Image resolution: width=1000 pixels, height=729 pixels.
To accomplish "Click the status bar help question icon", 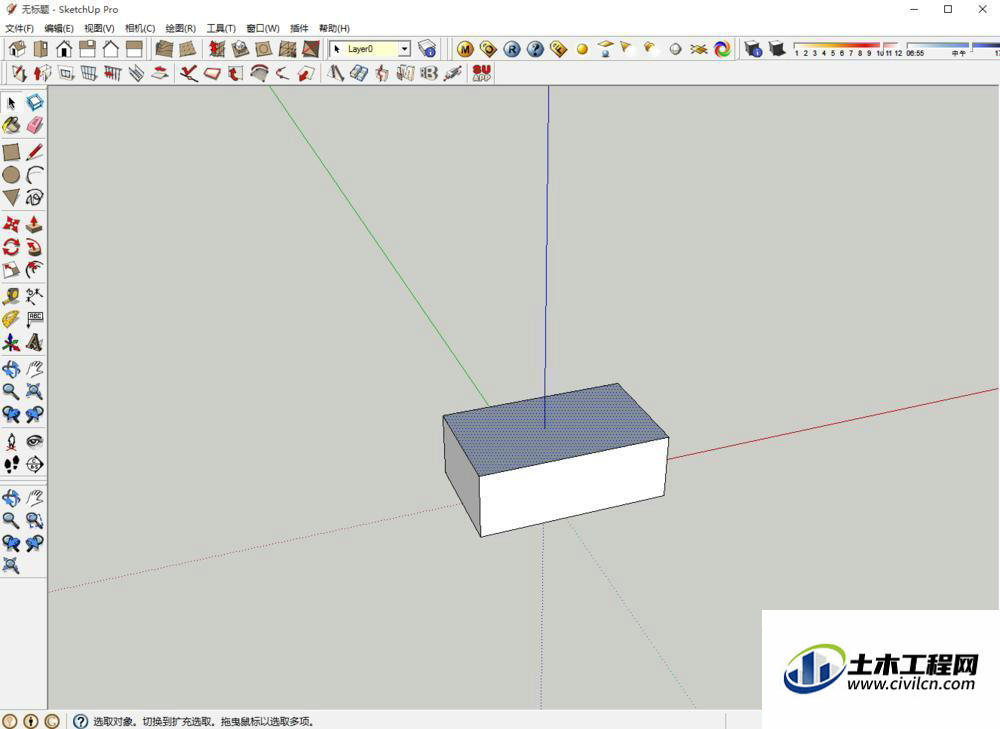I will (80, 721).
